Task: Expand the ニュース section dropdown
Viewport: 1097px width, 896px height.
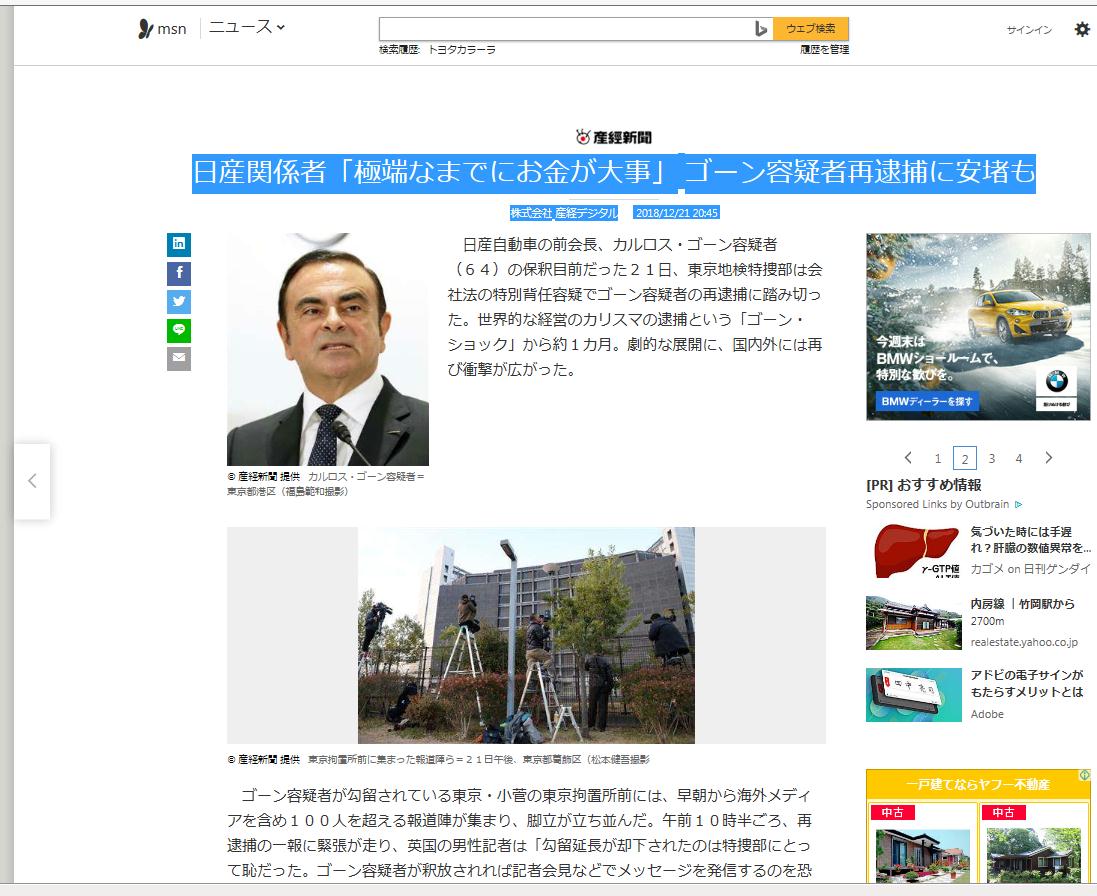Action: (247, 27)
